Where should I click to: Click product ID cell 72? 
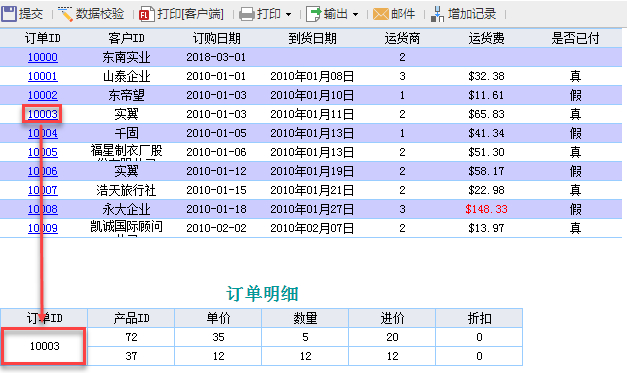[x=131, y=337]
